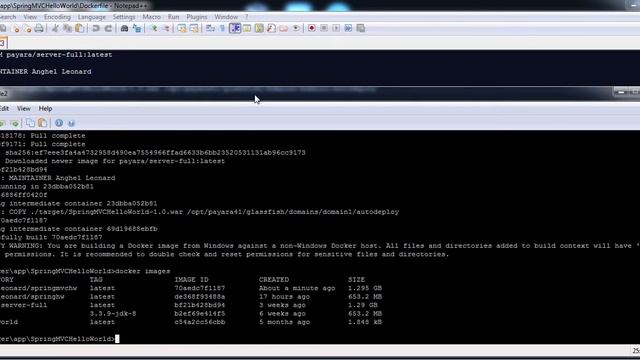Stop macro recording icon

(324, 28)
